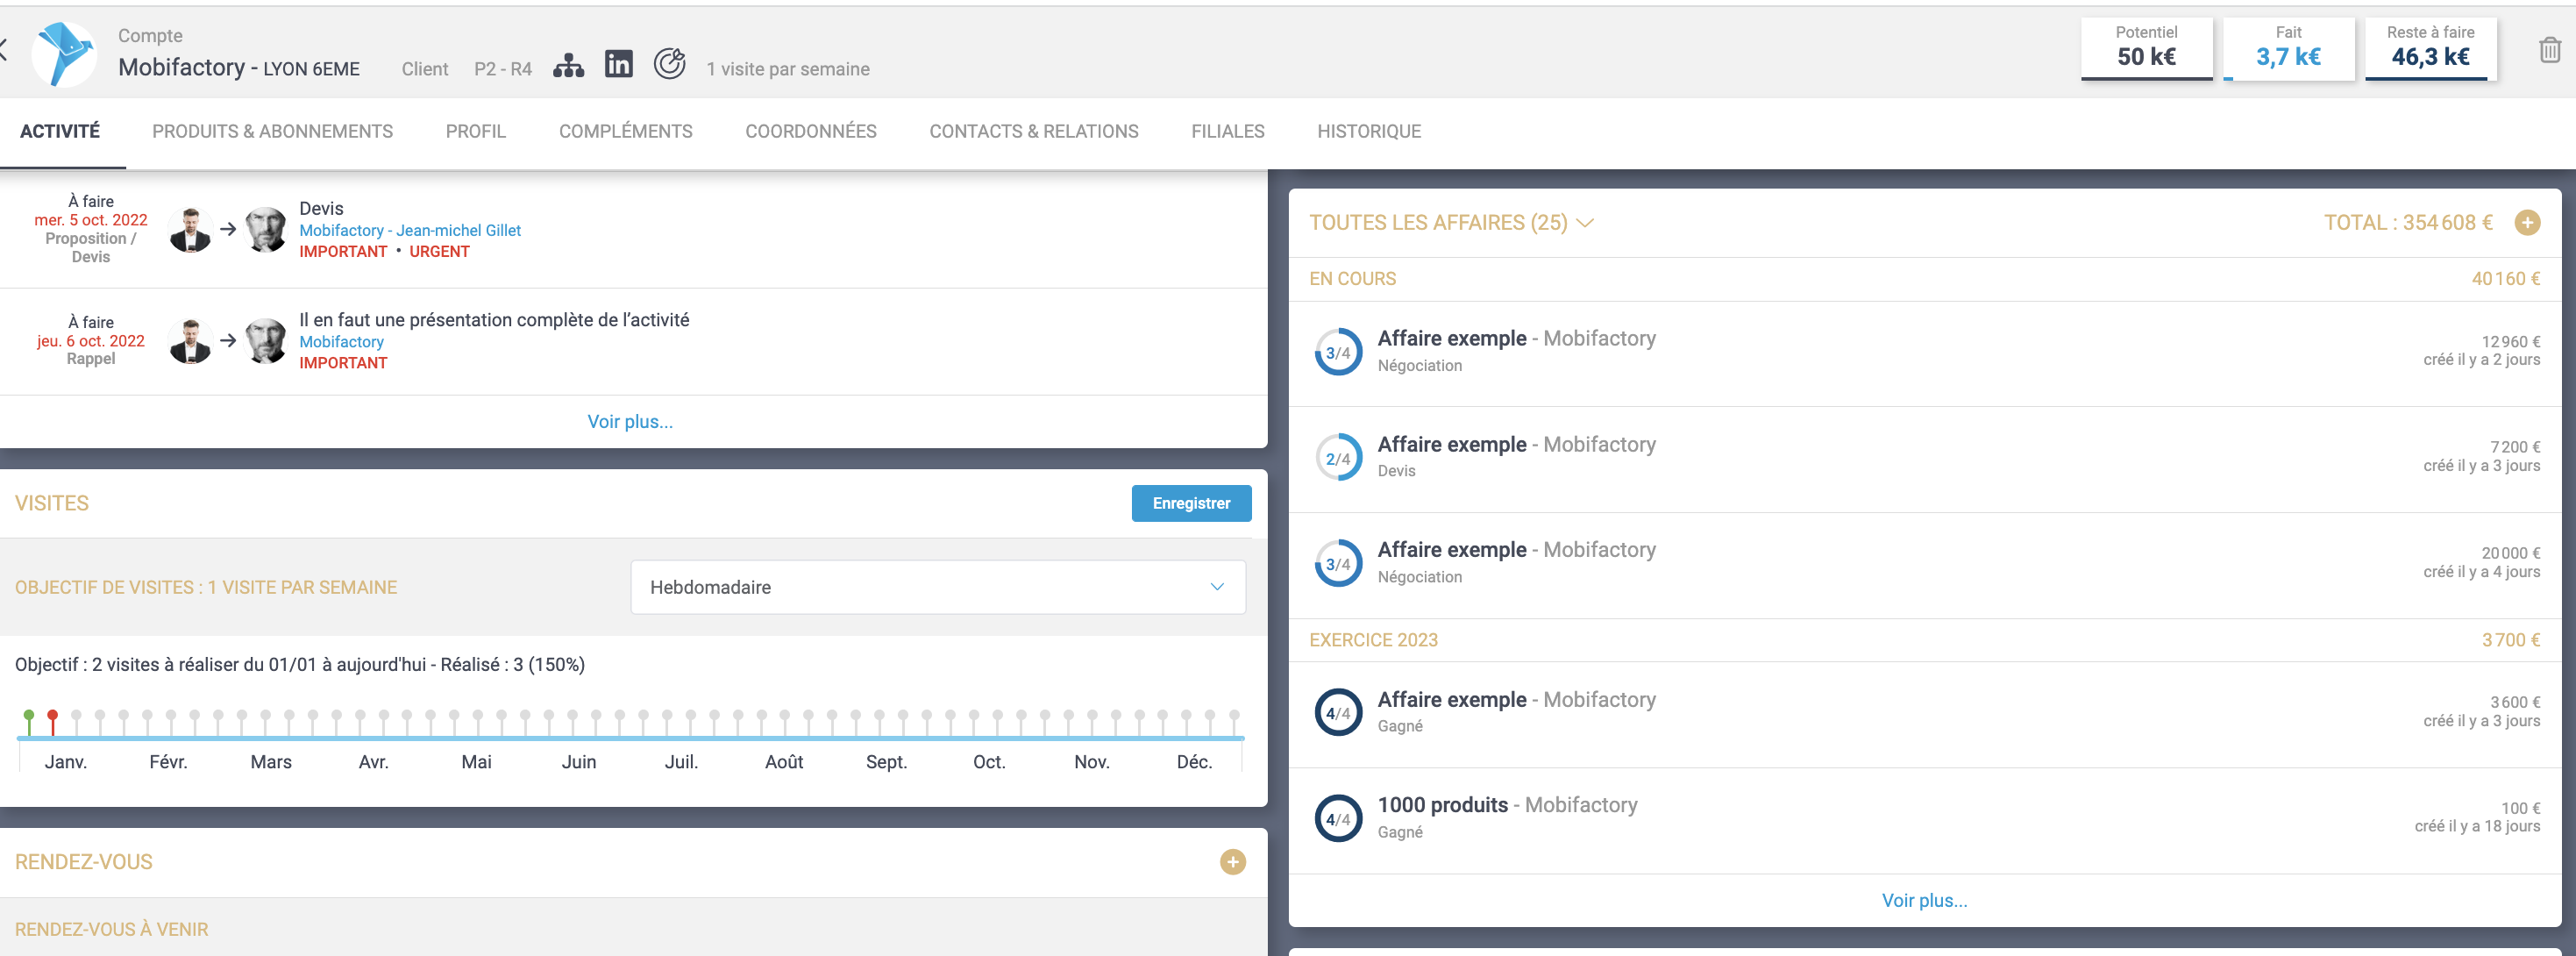Click Voir plus under activities
The height and width of the screenshot is (956, 2576).
[629, 421]
